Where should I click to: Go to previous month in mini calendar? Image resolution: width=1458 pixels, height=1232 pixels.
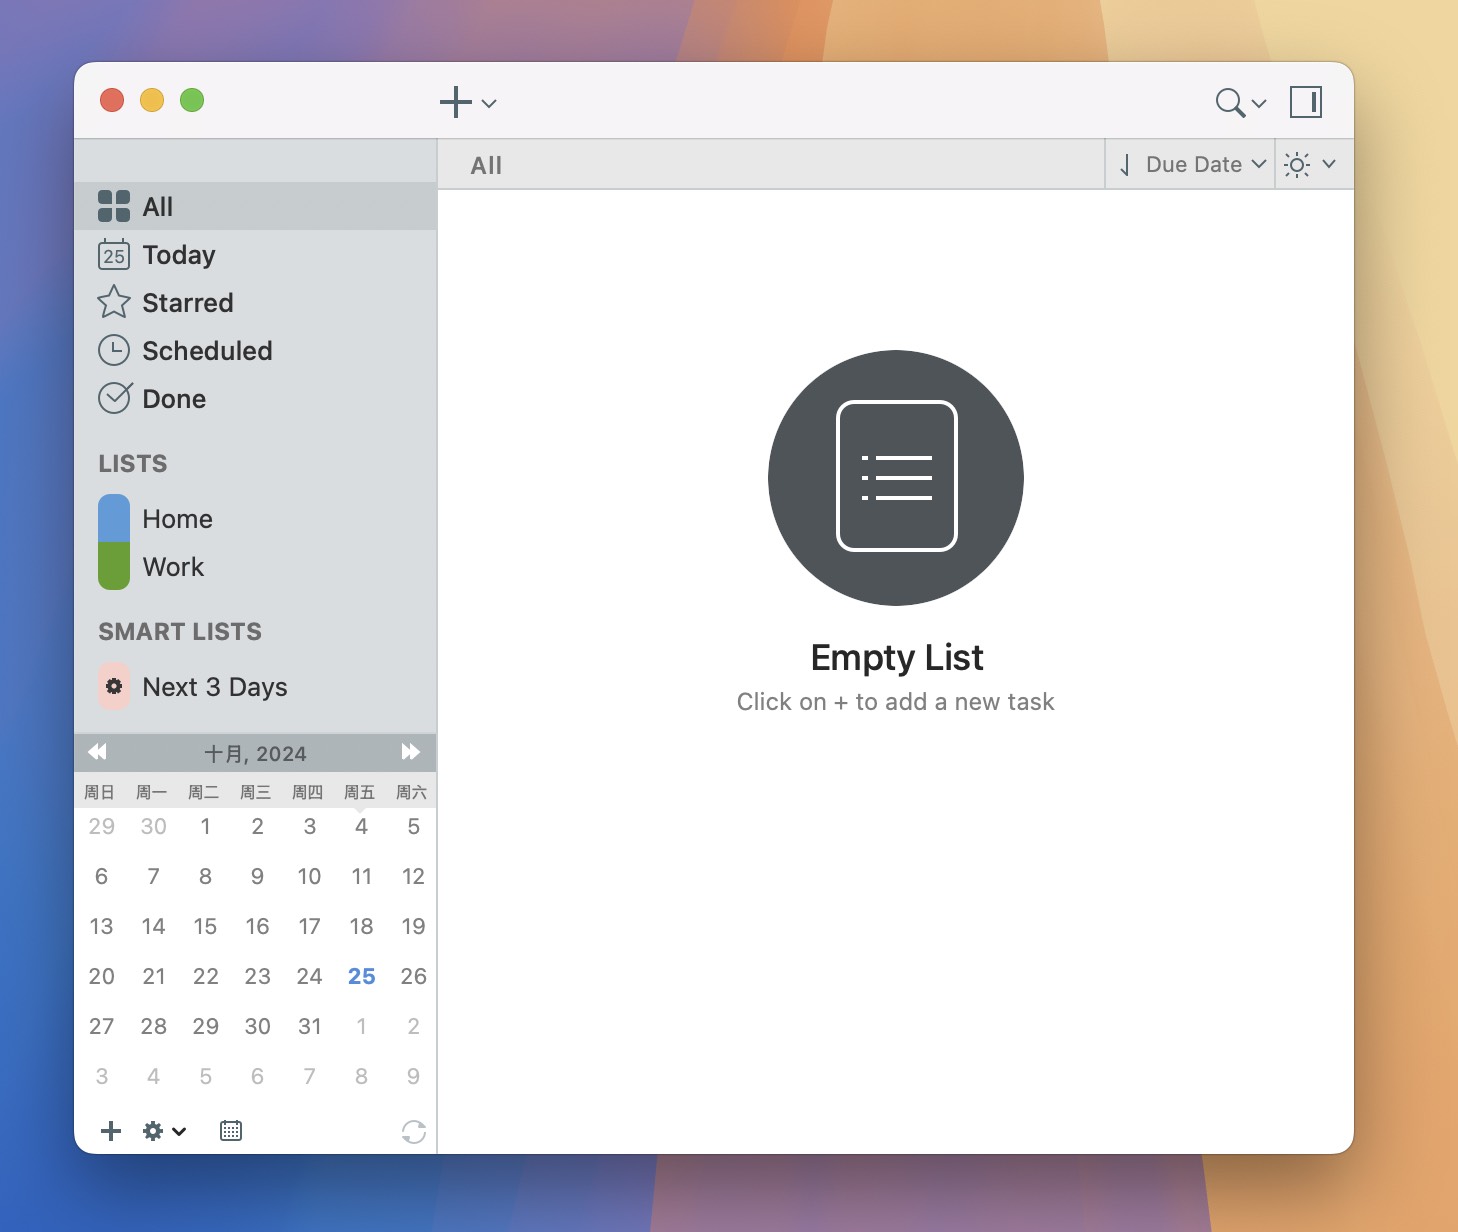[98, 752]
